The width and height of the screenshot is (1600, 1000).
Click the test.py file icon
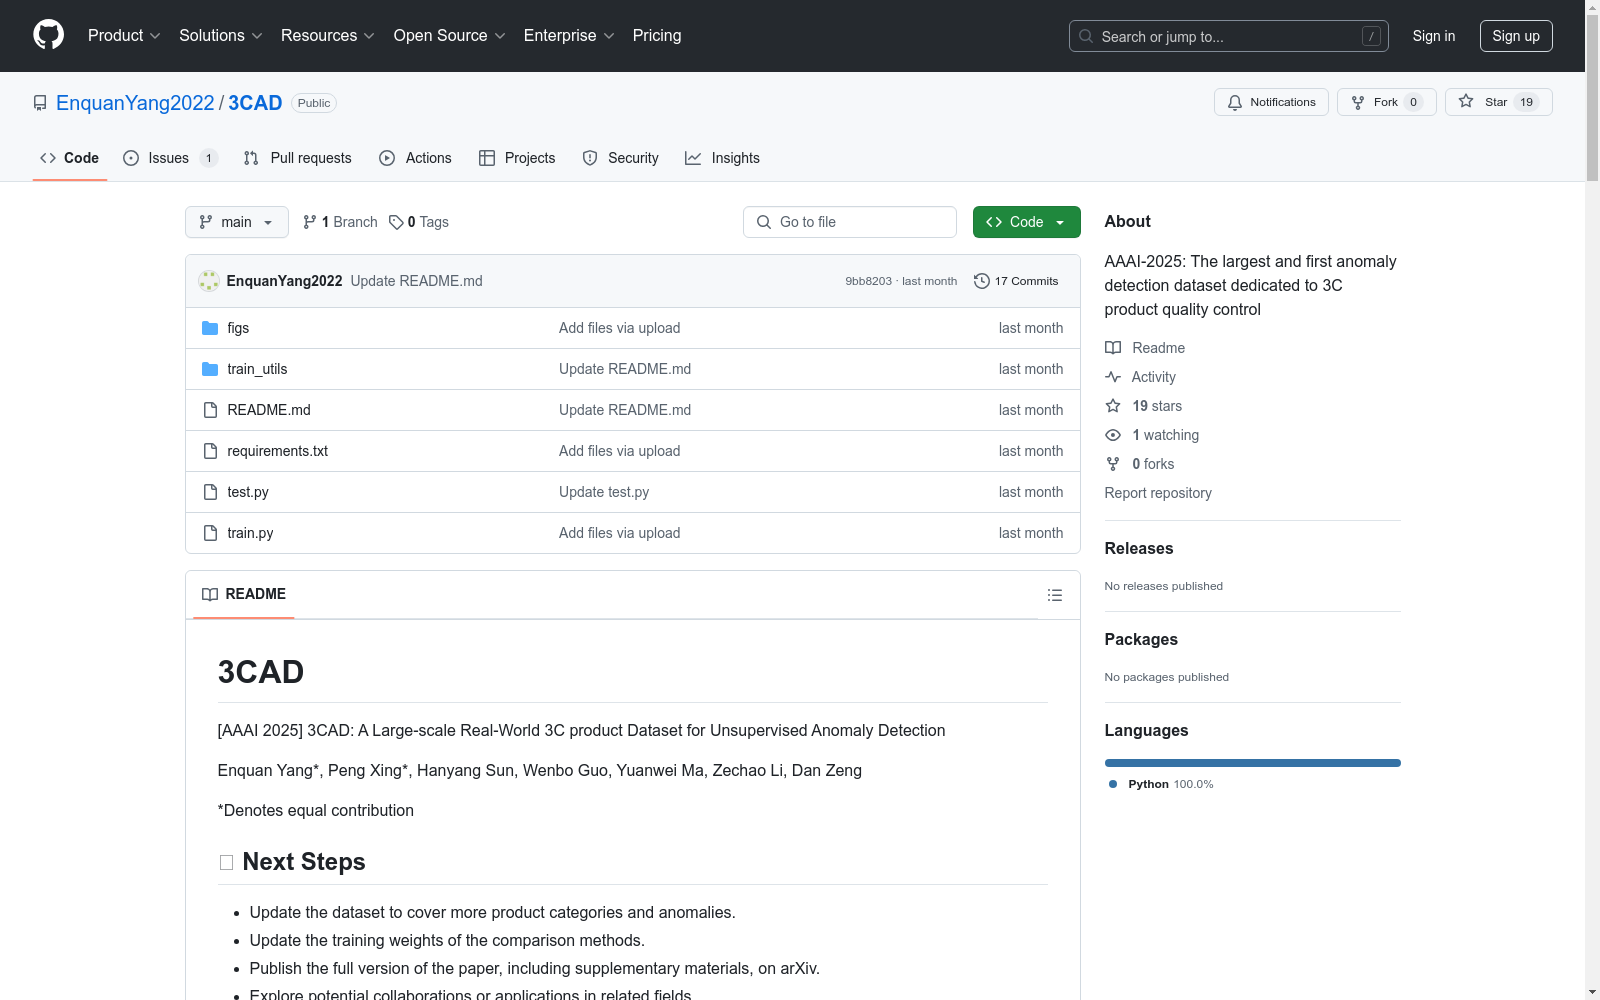pos(210,492)
